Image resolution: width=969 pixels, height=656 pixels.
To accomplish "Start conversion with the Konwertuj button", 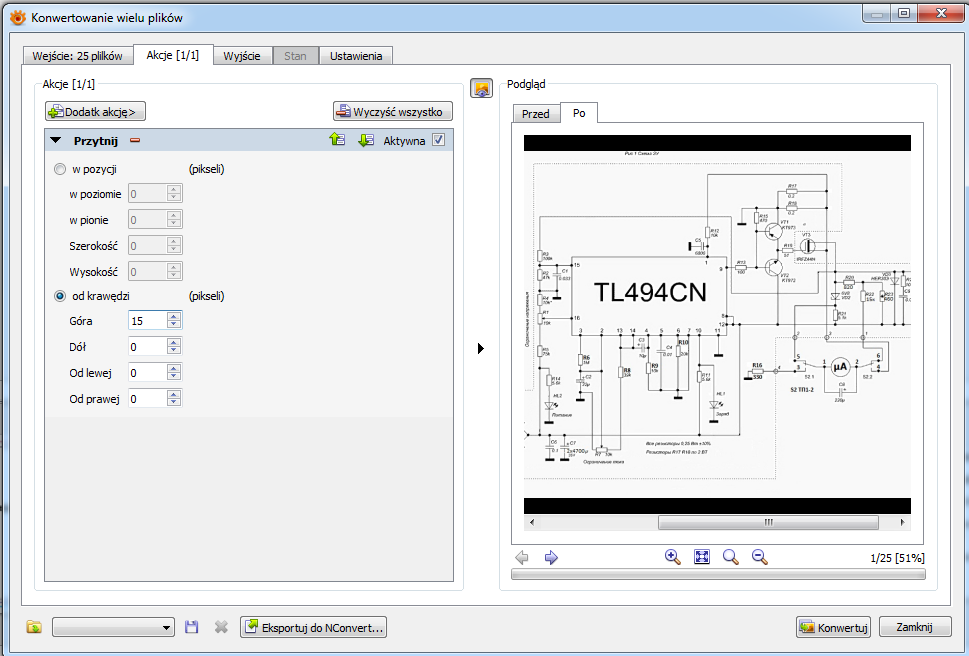I will point(833,628).
